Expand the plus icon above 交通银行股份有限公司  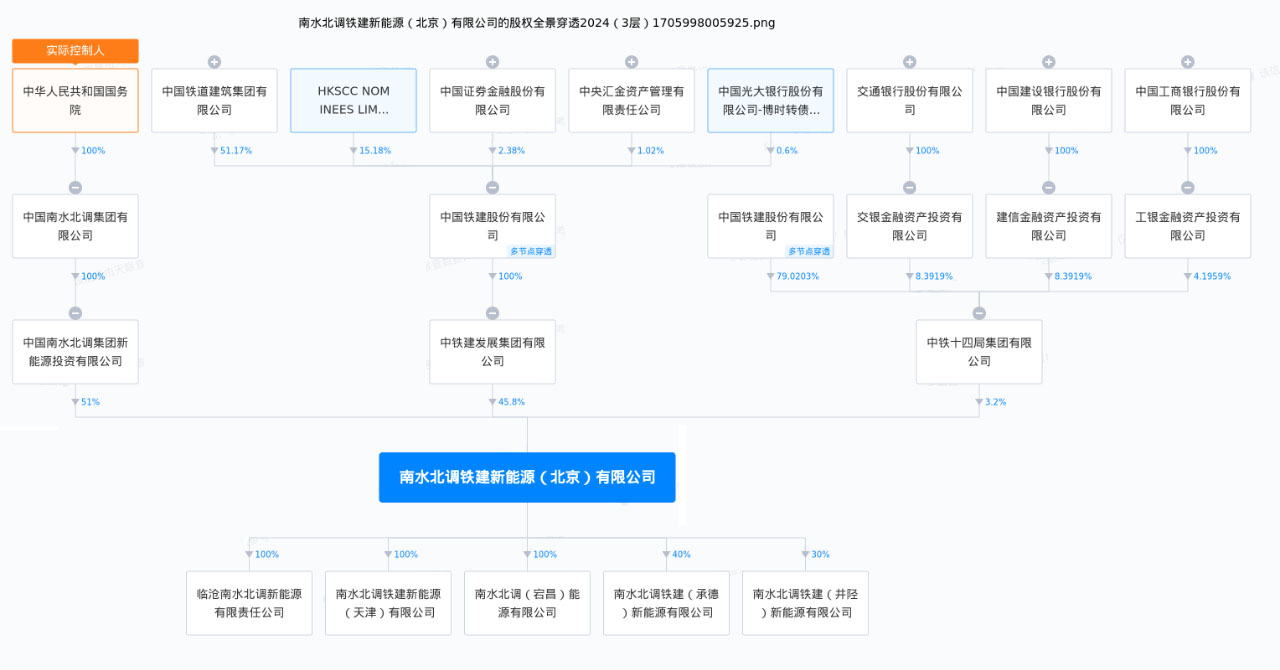click(909, 62)
